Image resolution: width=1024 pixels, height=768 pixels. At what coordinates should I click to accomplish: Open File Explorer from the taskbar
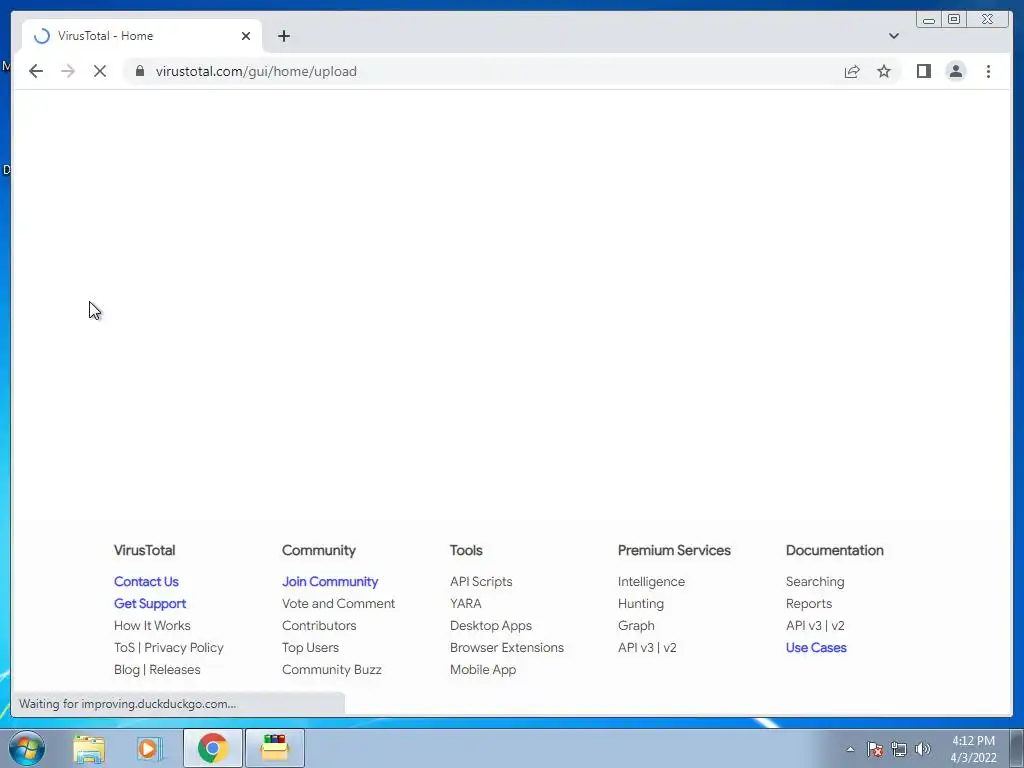(89, 748)
